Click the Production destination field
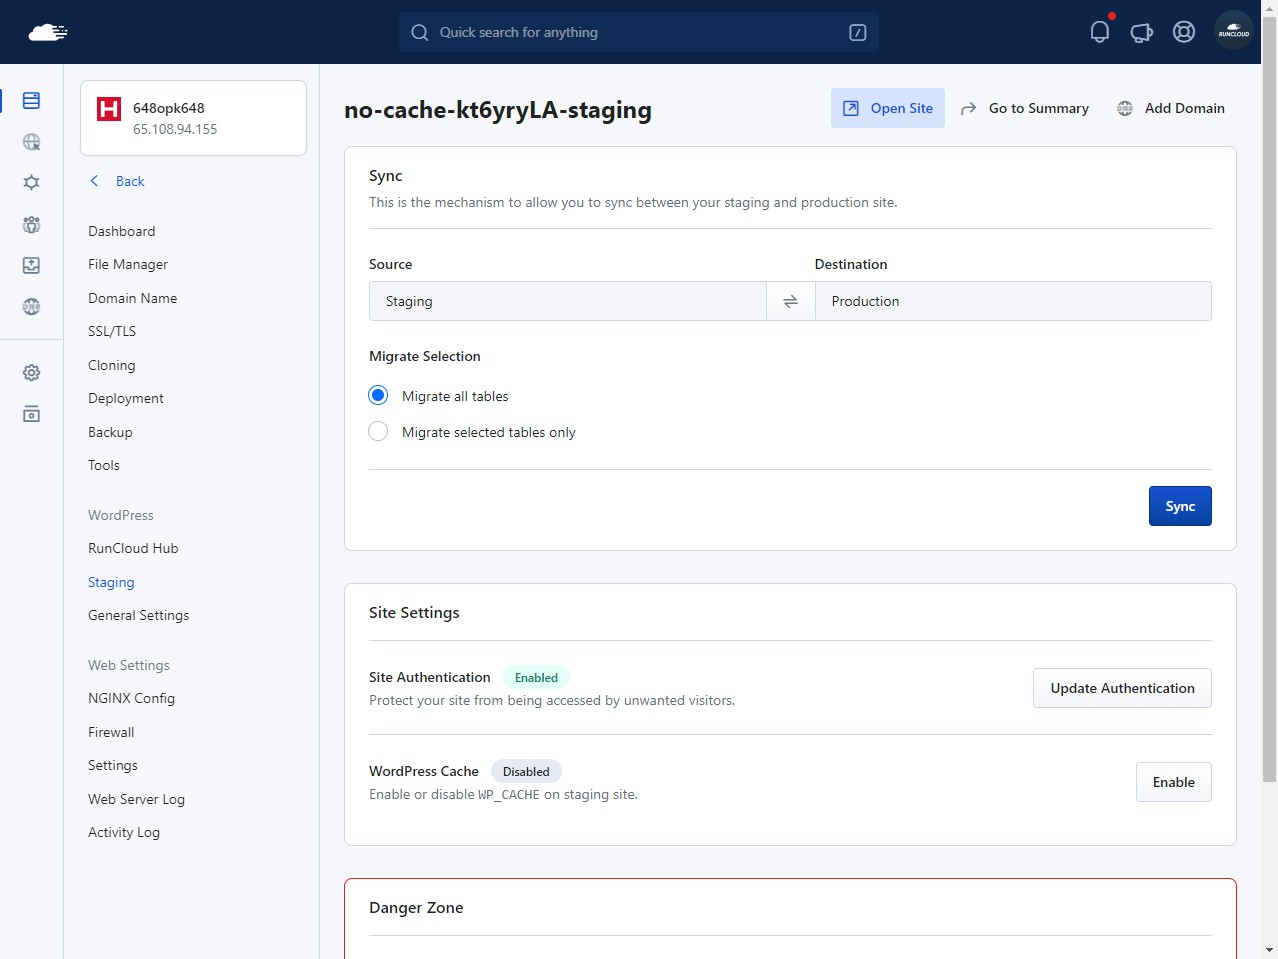 1013,301
